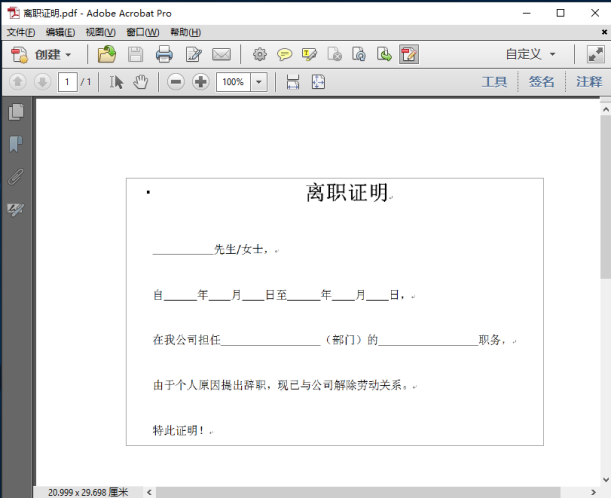Choose the text Select tool cursor icon
Viewport: 611px width, 498px height.
[116, 82]
